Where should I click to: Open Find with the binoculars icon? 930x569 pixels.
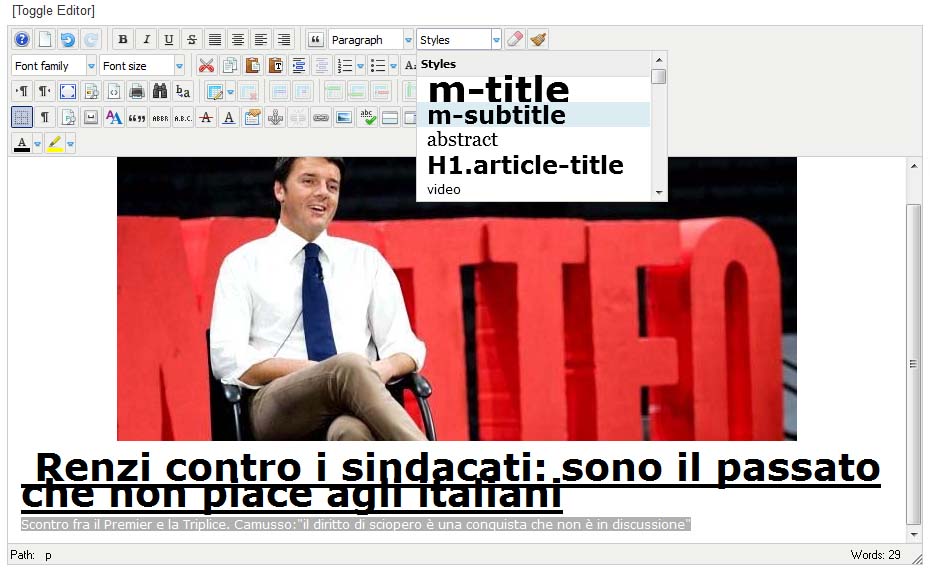(x=160, y=92)
